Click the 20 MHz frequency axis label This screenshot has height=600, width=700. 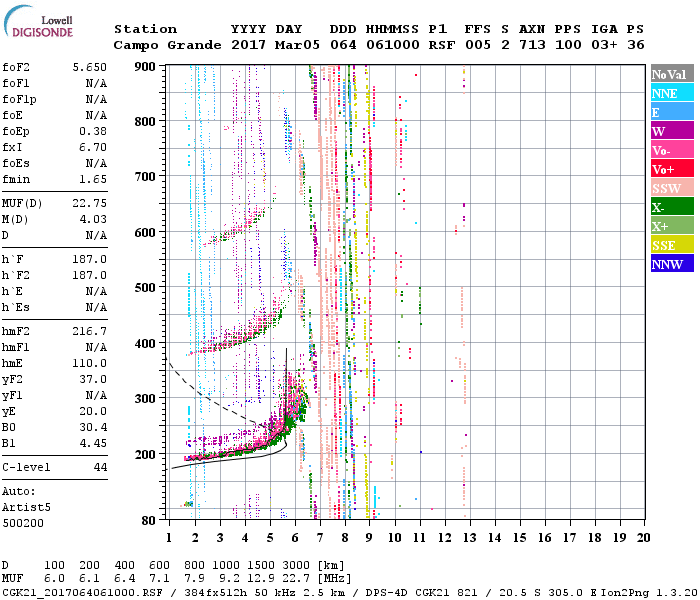tap(641, 537)
